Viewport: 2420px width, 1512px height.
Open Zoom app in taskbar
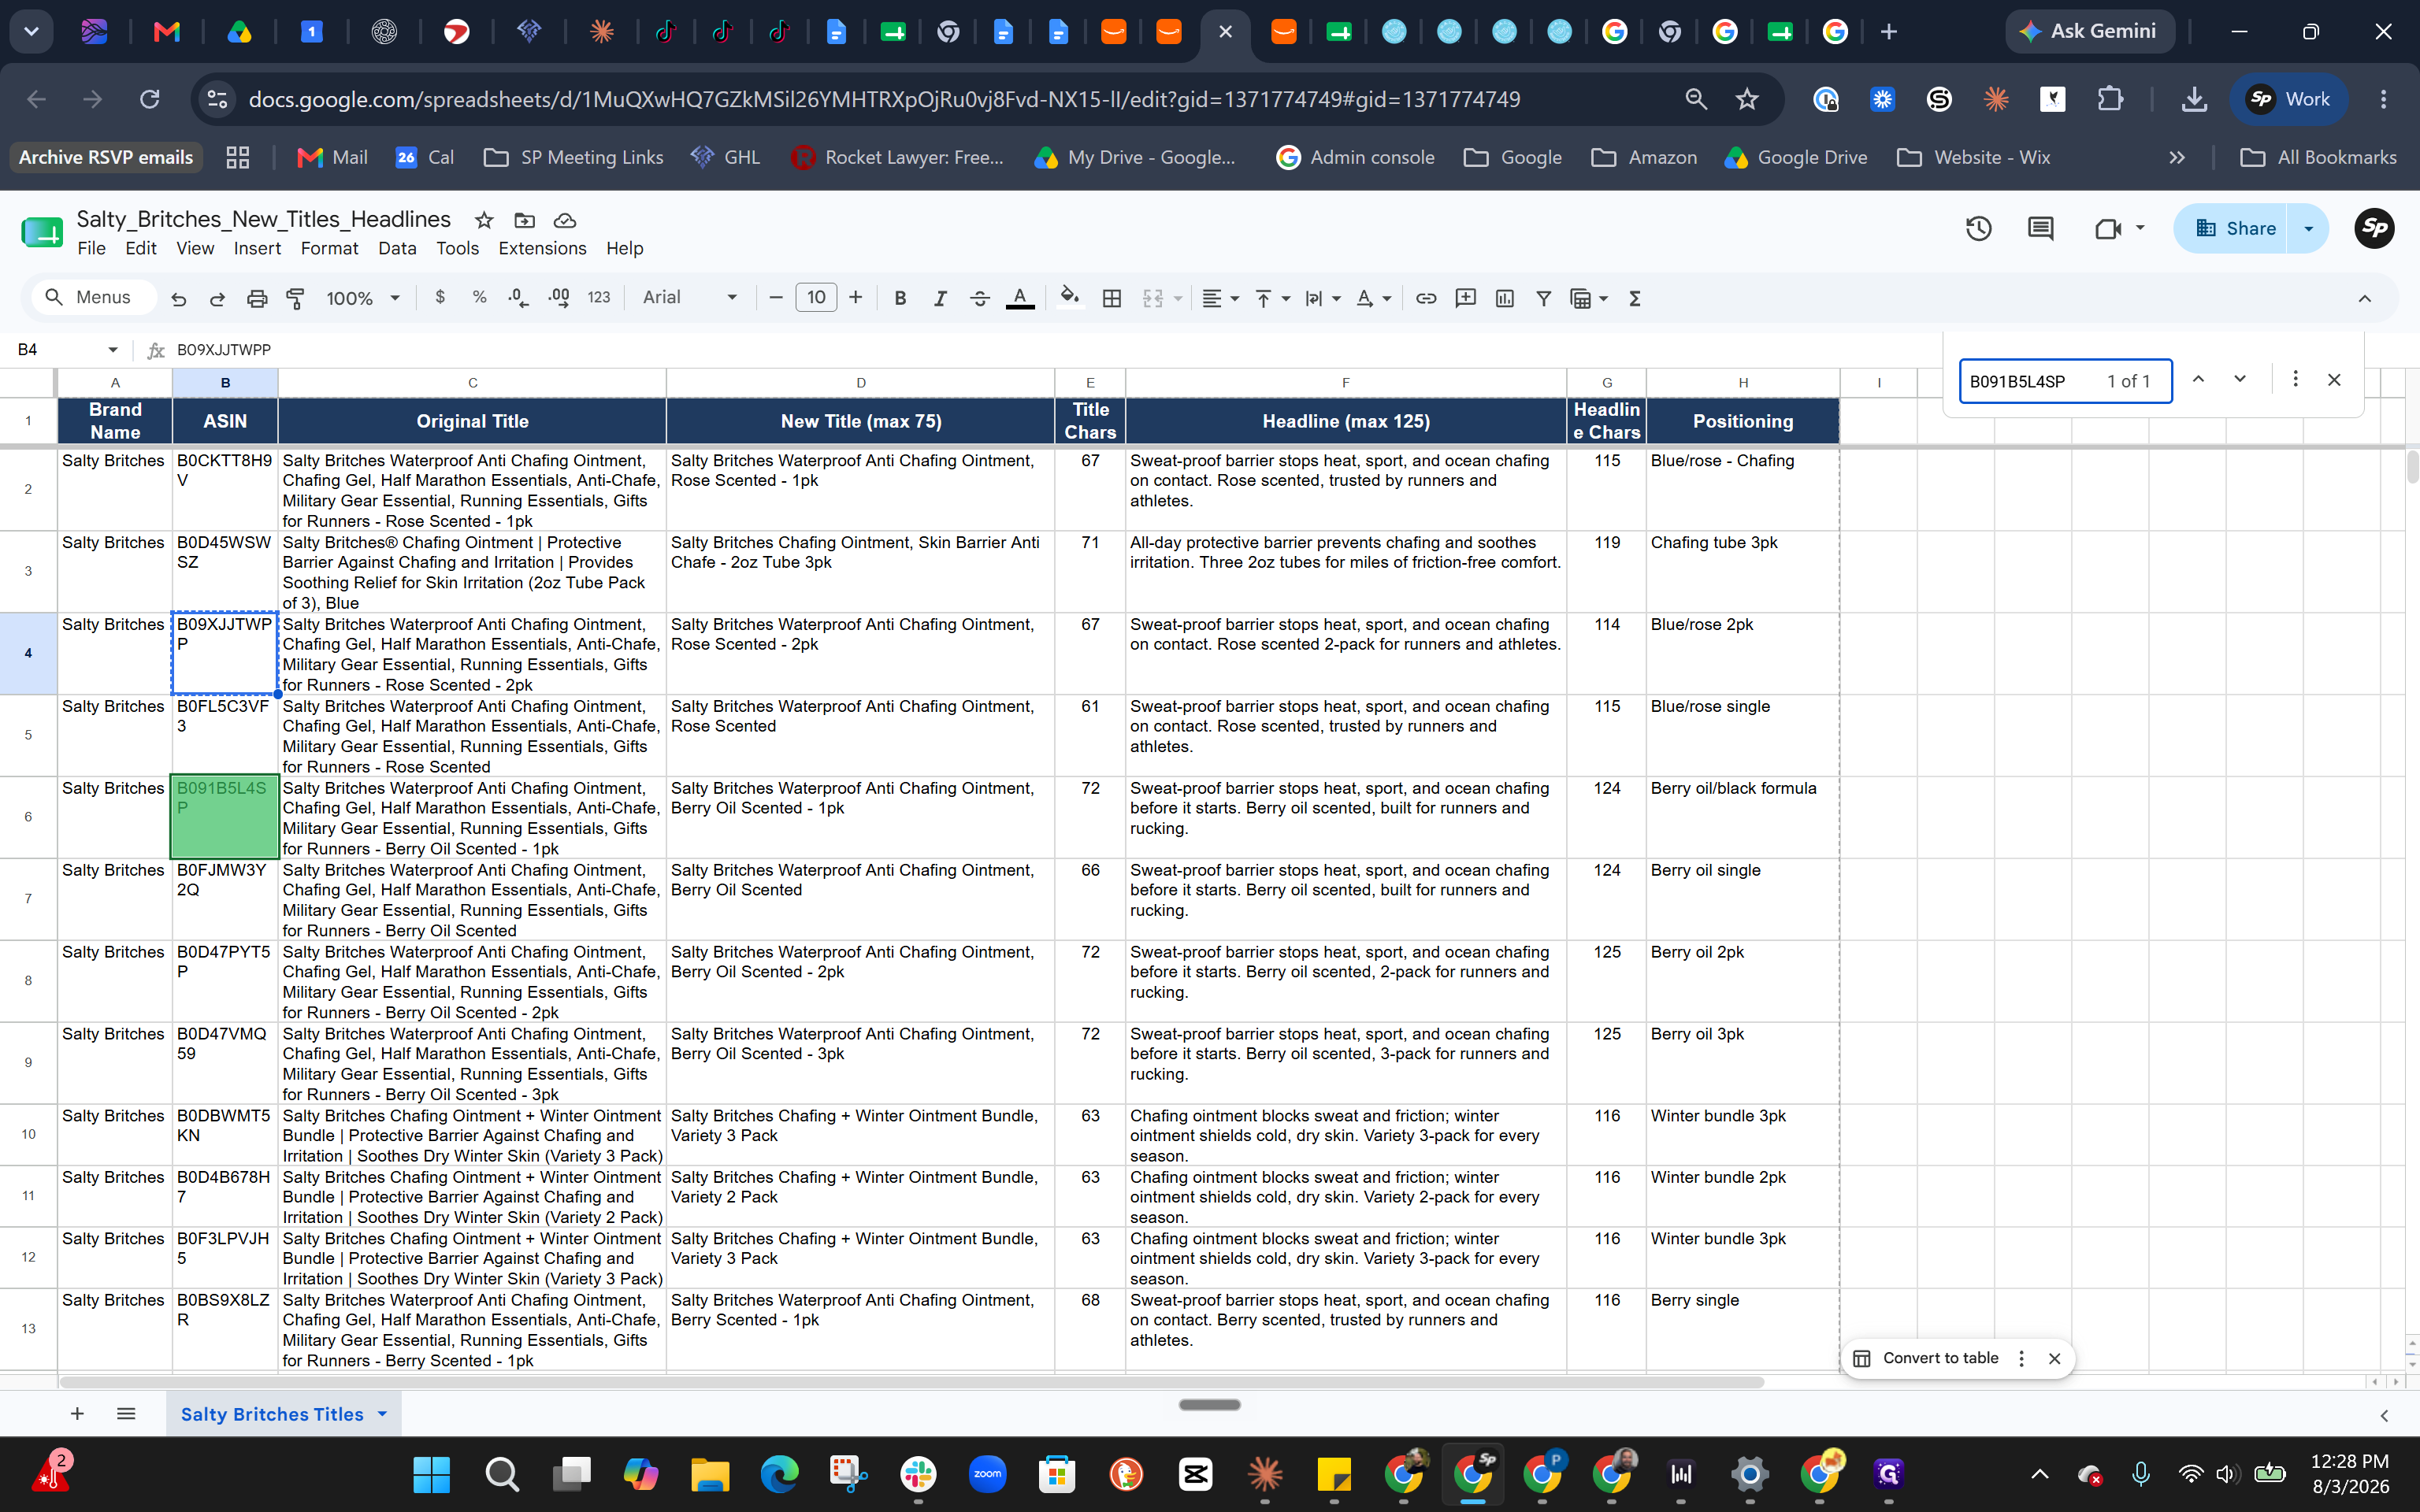[987, 1474]
